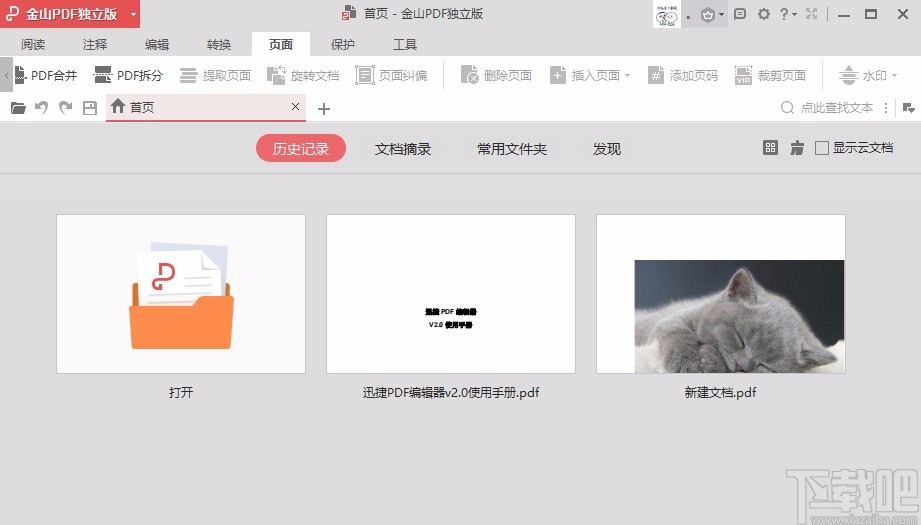Switch to the 工具 ribbon tab

coord(405,44)
